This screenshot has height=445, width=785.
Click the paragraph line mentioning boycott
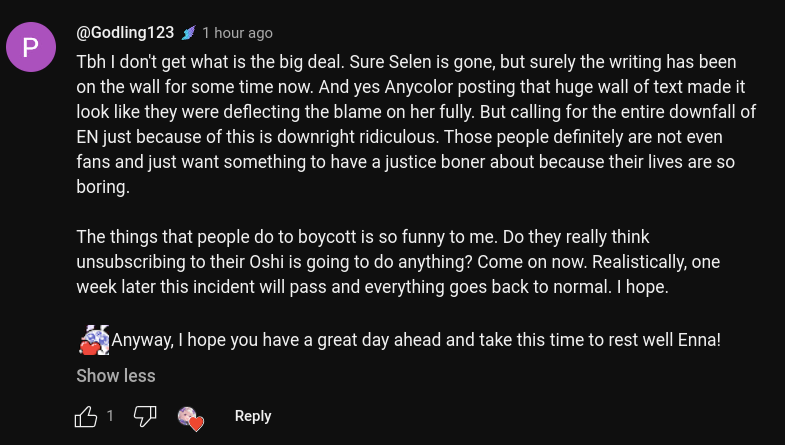click(x=363, y=237)
